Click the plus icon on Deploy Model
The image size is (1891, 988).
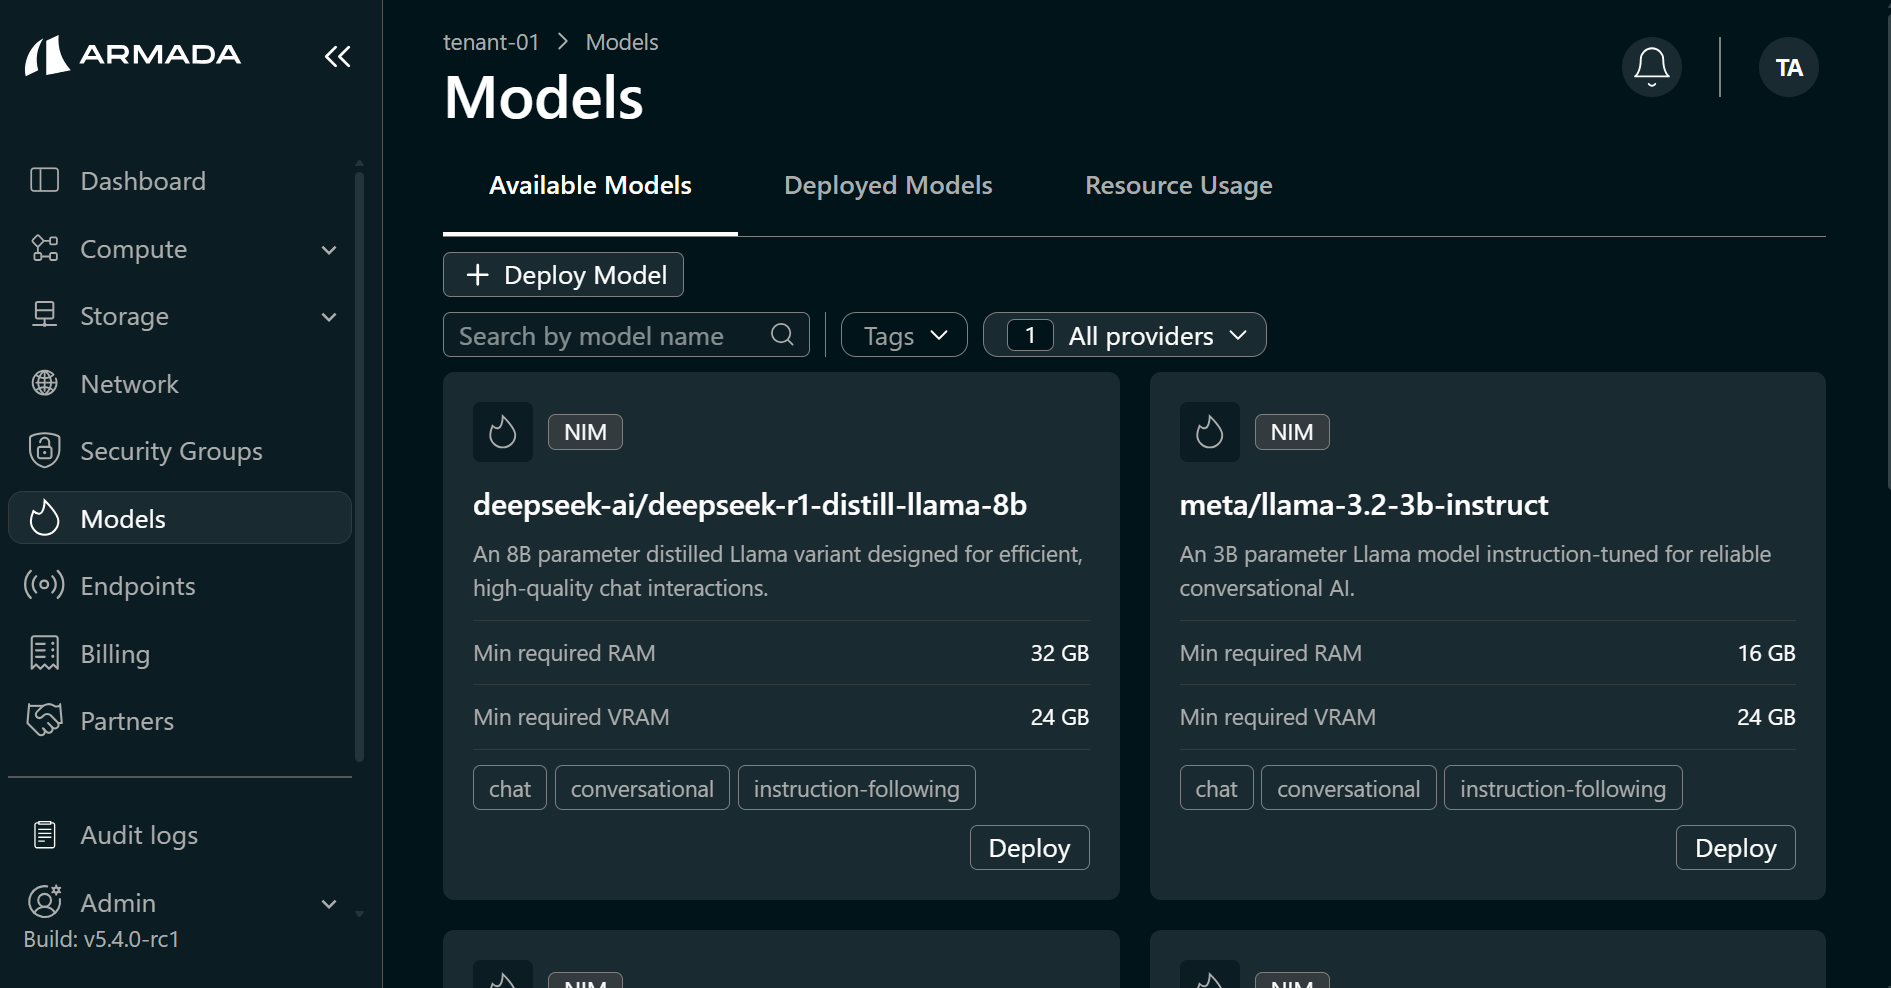pos(478,274)
